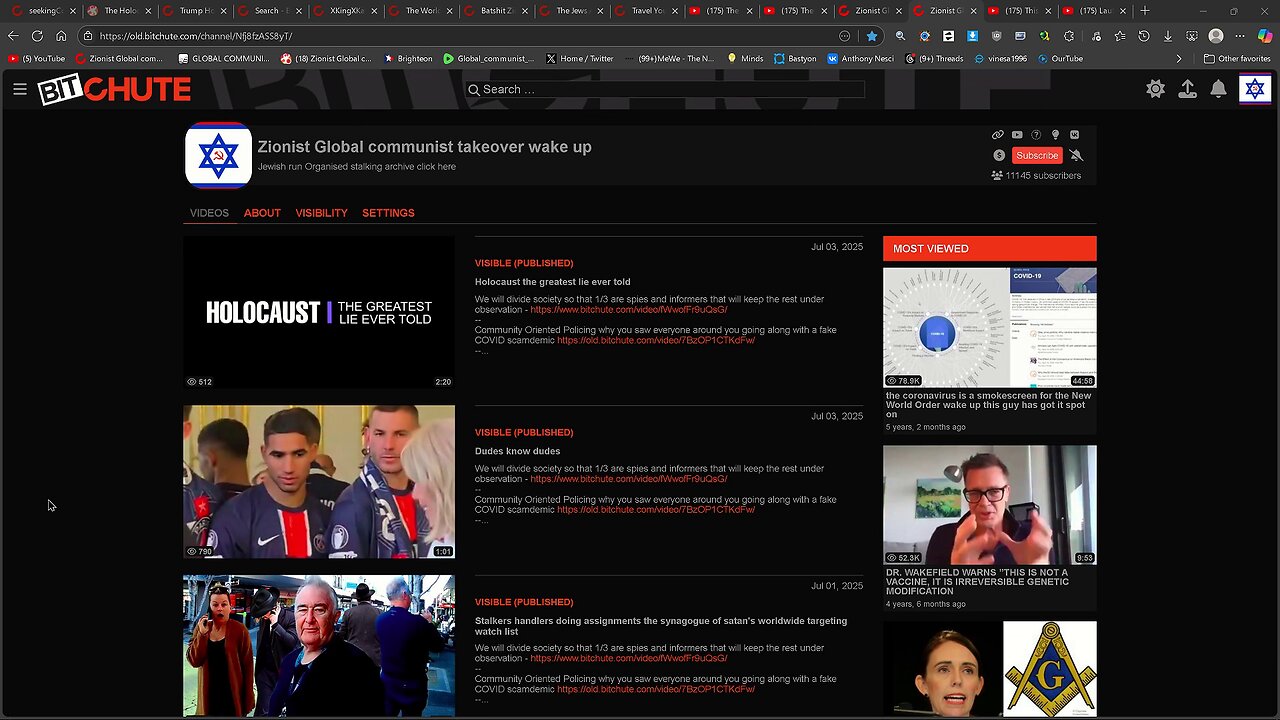
Task: Open the upload video icon
Action: point(1187,89)
